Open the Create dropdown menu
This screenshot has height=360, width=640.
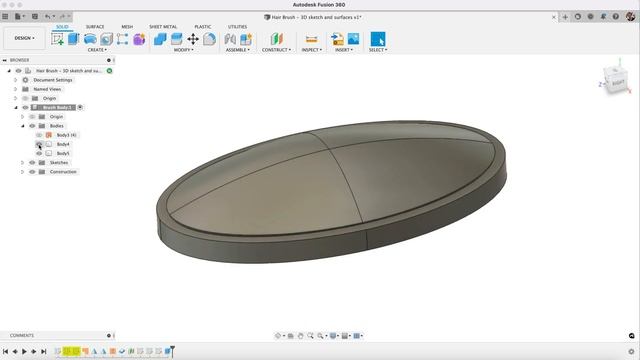point(97,50)
